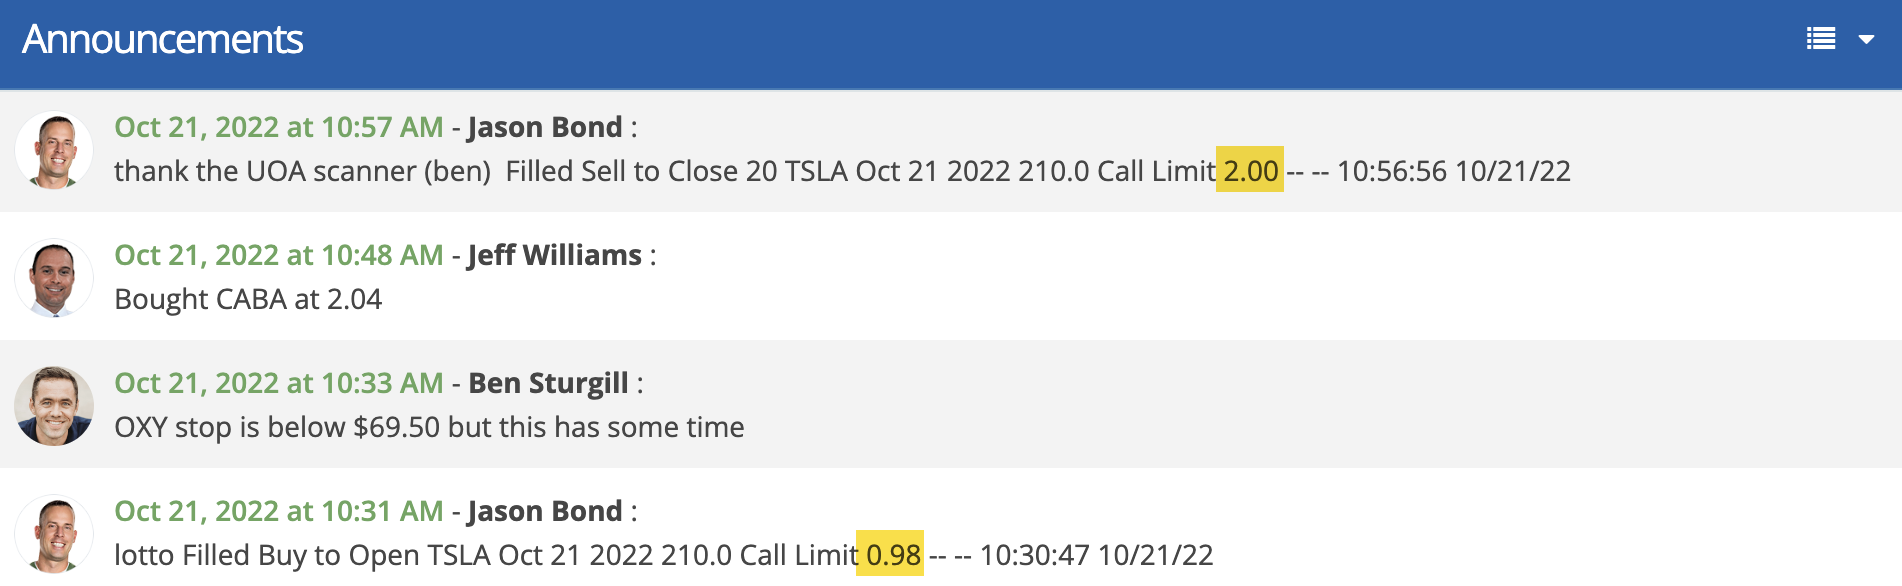Click the list view icon in header
This screenshot has height=586, width=1902.
(1821, 39)
